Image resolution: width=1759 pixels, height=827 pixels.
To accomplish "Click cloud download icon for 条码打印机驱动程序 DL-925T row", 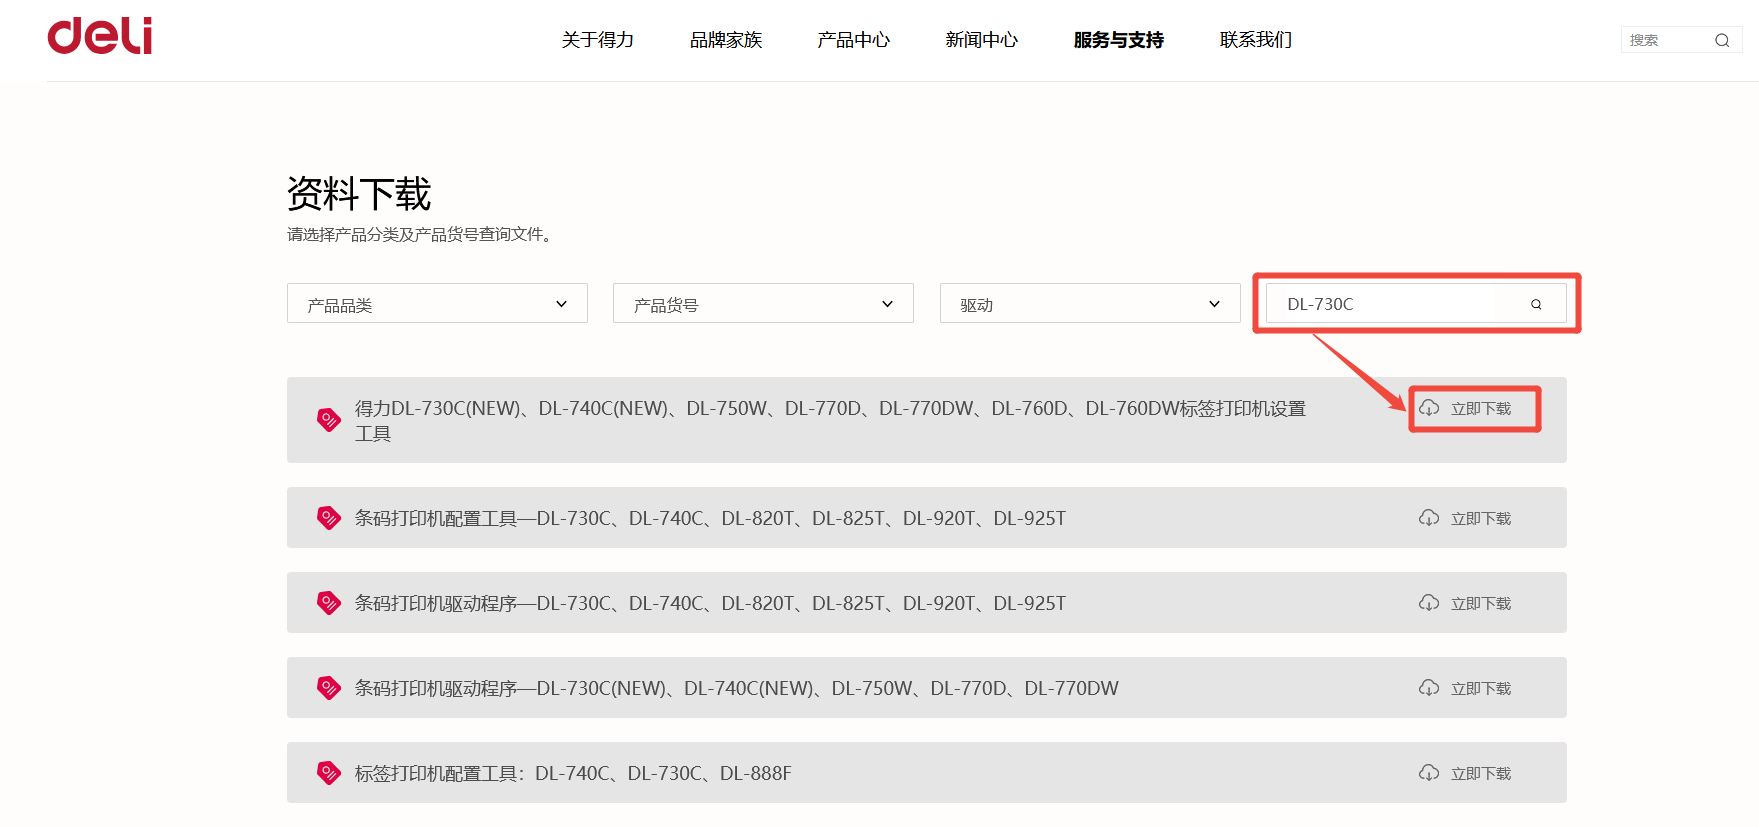I will [1429, 603].
